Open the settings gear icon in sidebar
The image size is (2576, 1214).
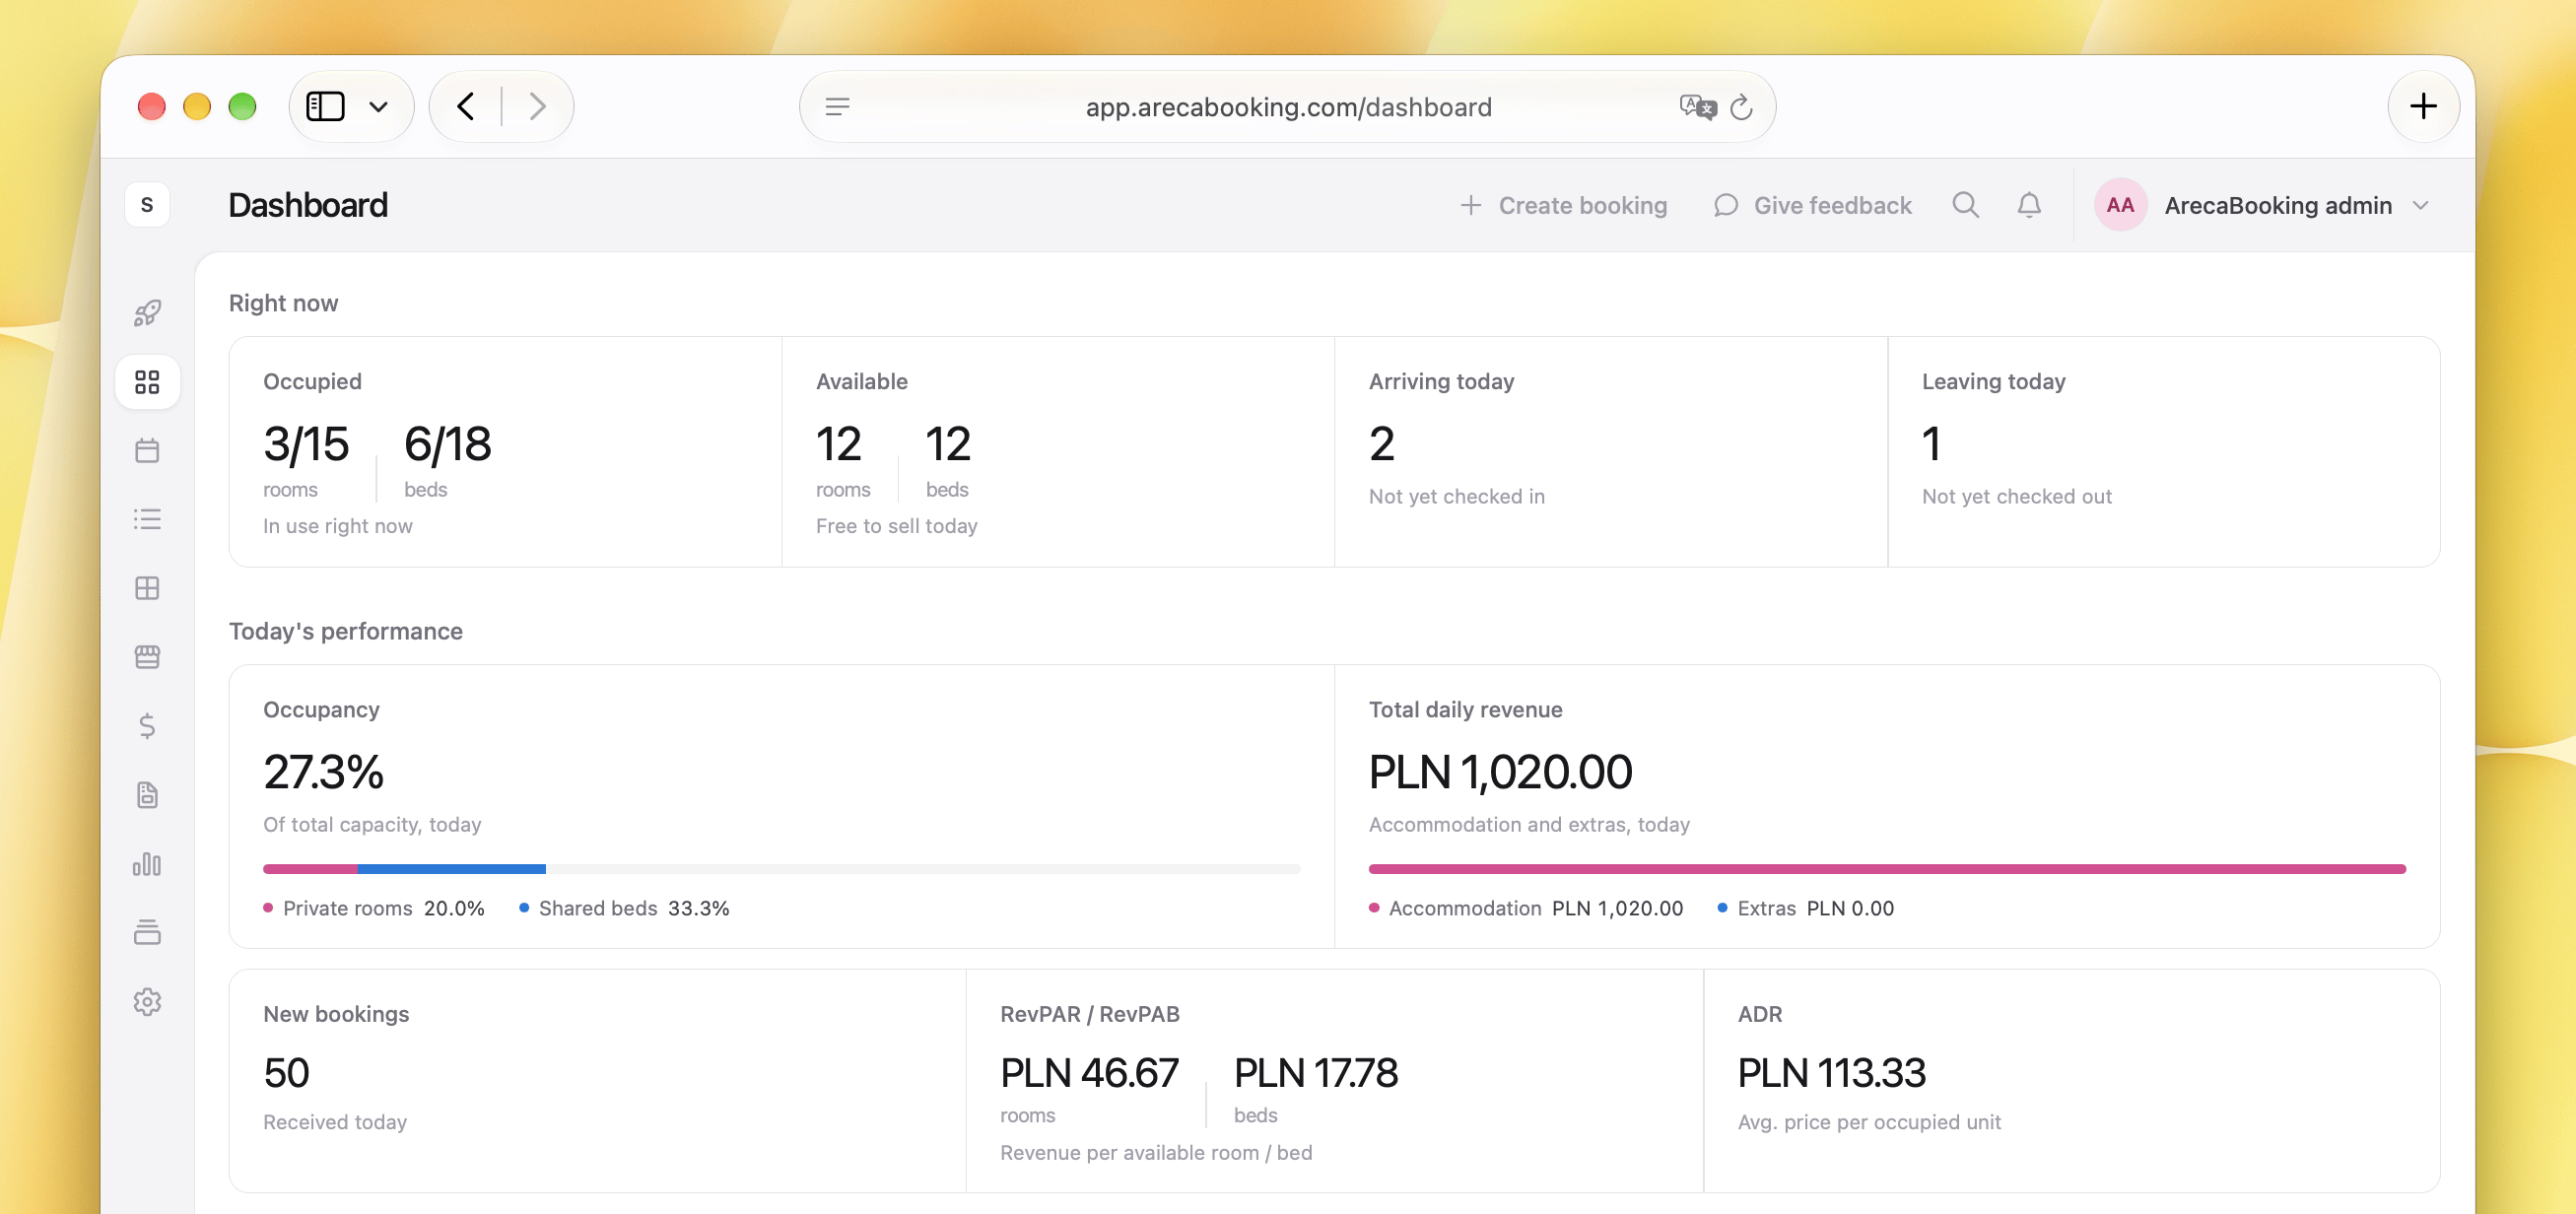click(x=147, y=1001)
